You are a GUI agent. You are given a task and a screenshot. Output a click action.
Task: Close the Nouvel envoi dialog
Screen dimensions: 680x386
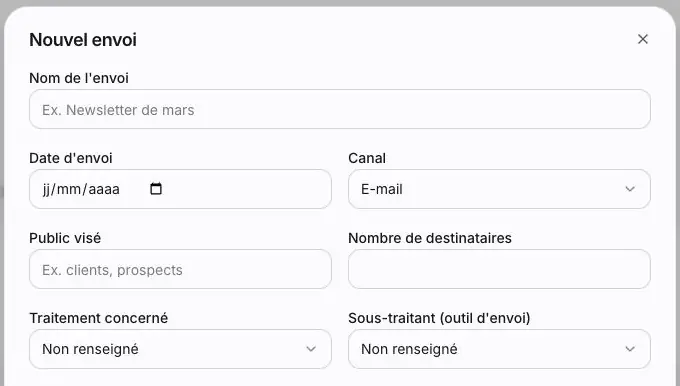[x=643, y=39]
